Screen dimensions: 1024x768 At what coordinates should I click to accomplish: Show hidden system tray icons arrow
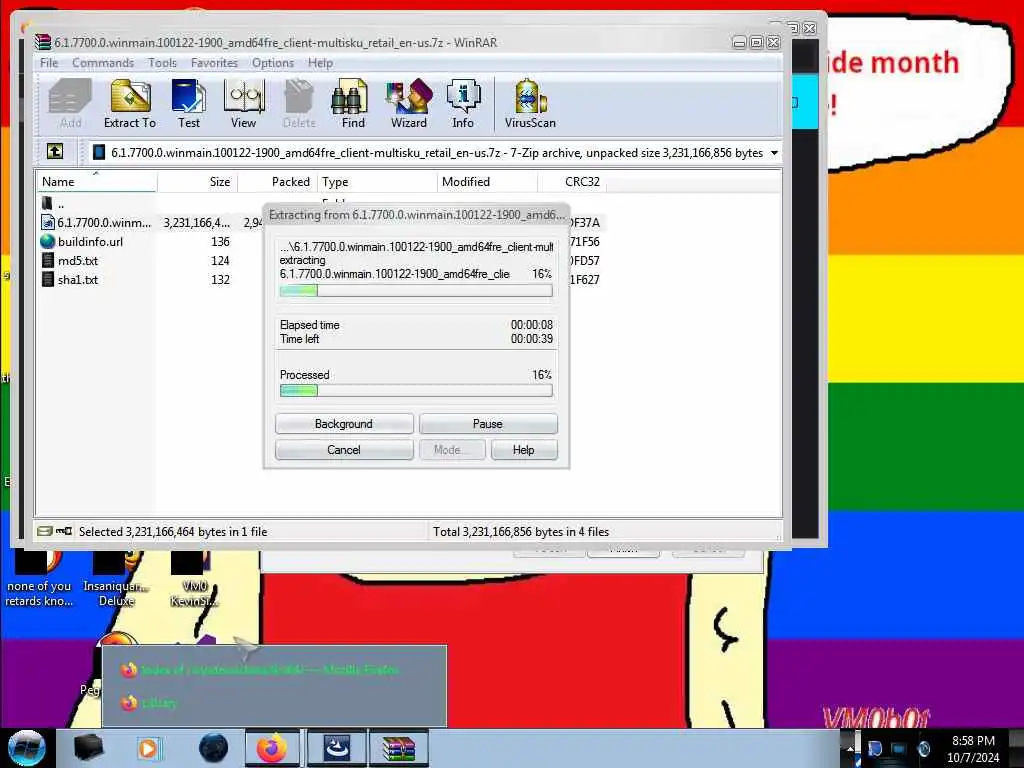850,748
